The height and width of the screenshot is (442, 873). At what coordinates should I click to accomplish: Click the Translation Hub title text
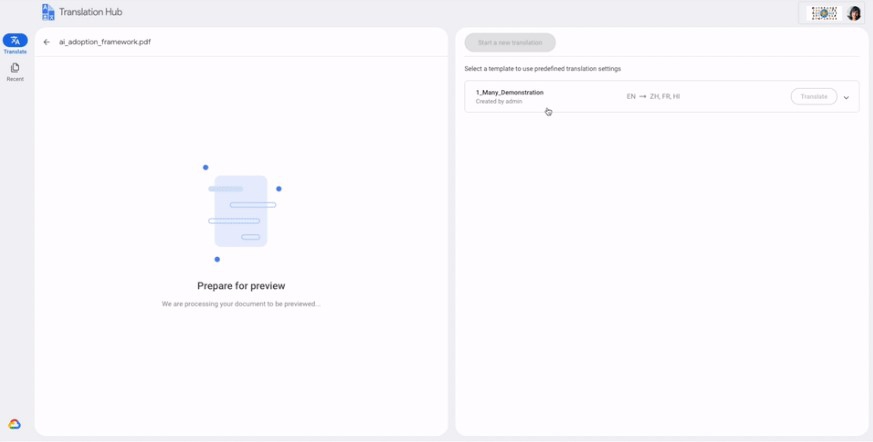click(x=91, y=12)
